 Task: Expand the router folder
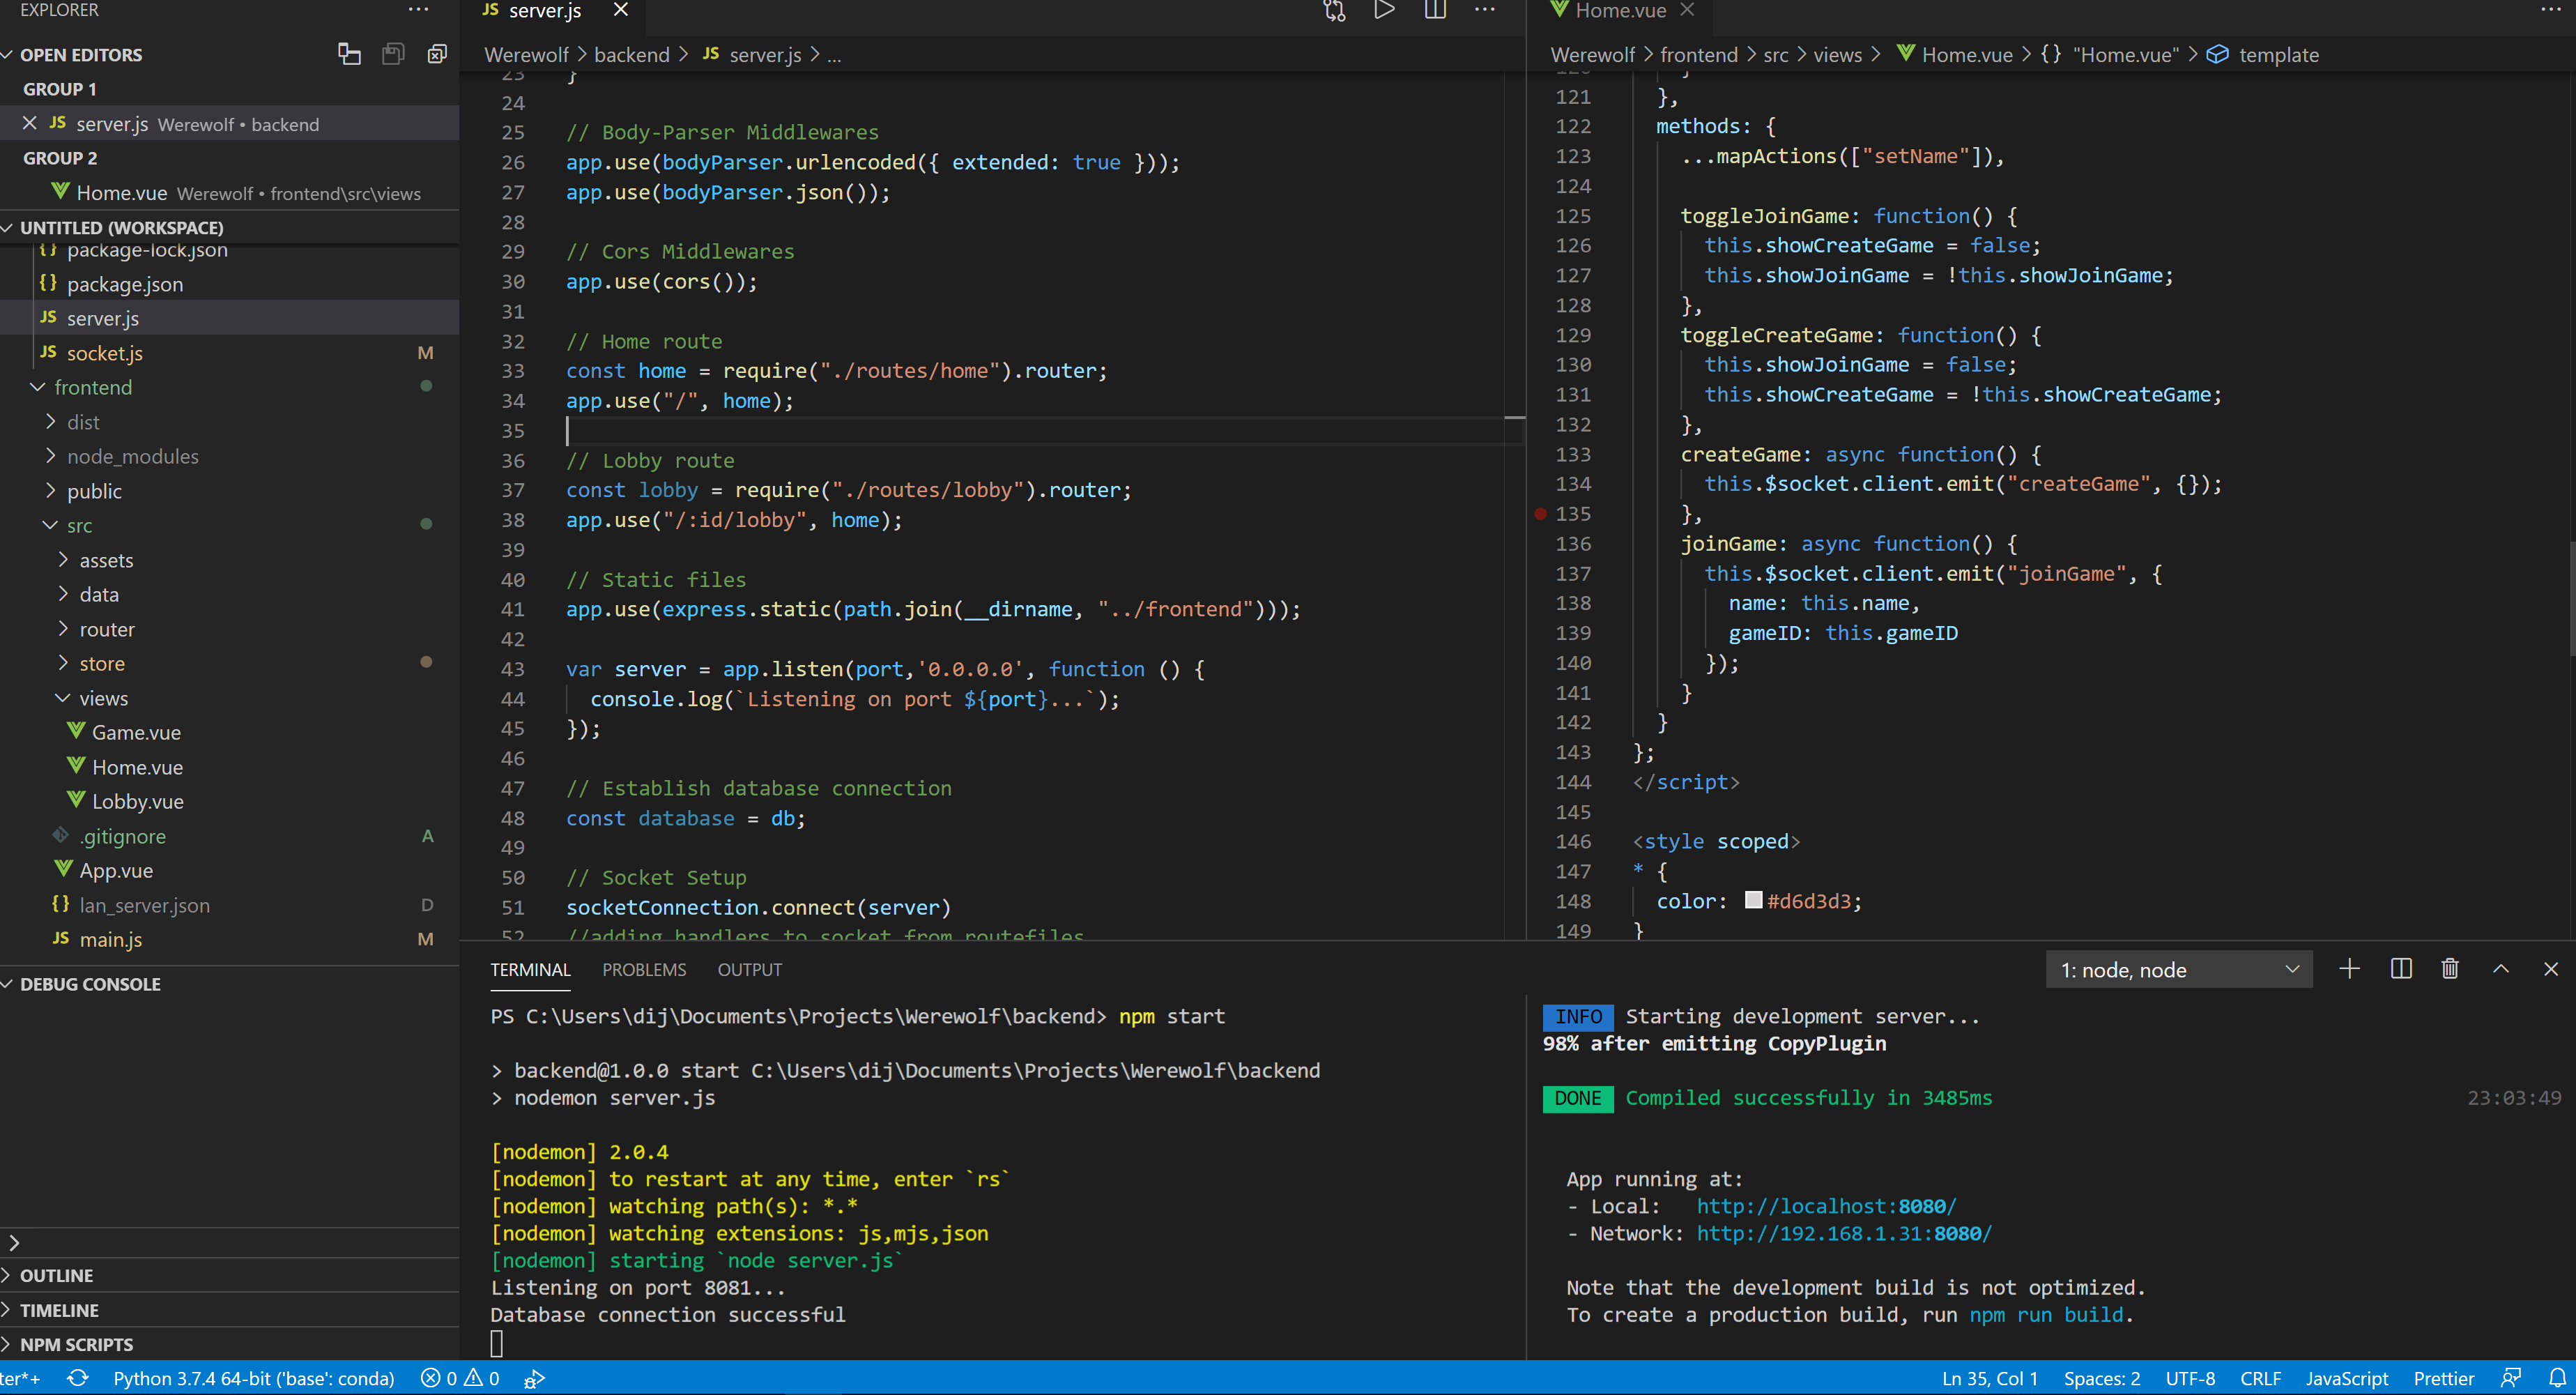tap(107, 629)
